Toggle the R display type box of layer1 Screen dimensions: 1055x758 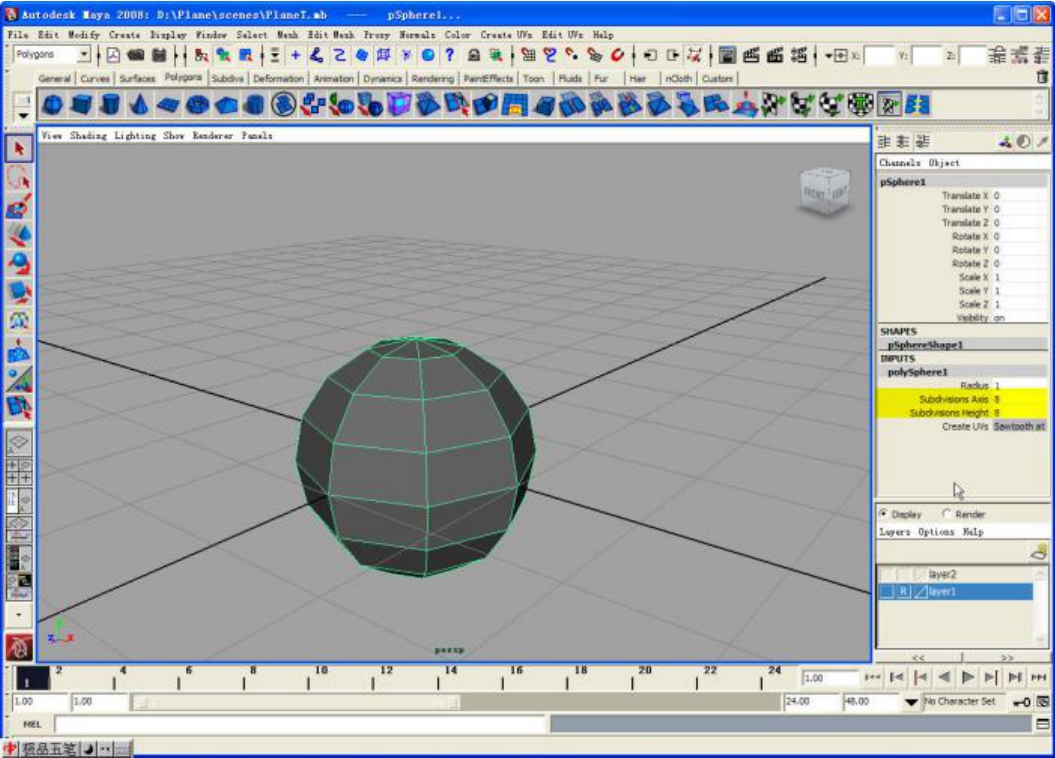point(904,591)
